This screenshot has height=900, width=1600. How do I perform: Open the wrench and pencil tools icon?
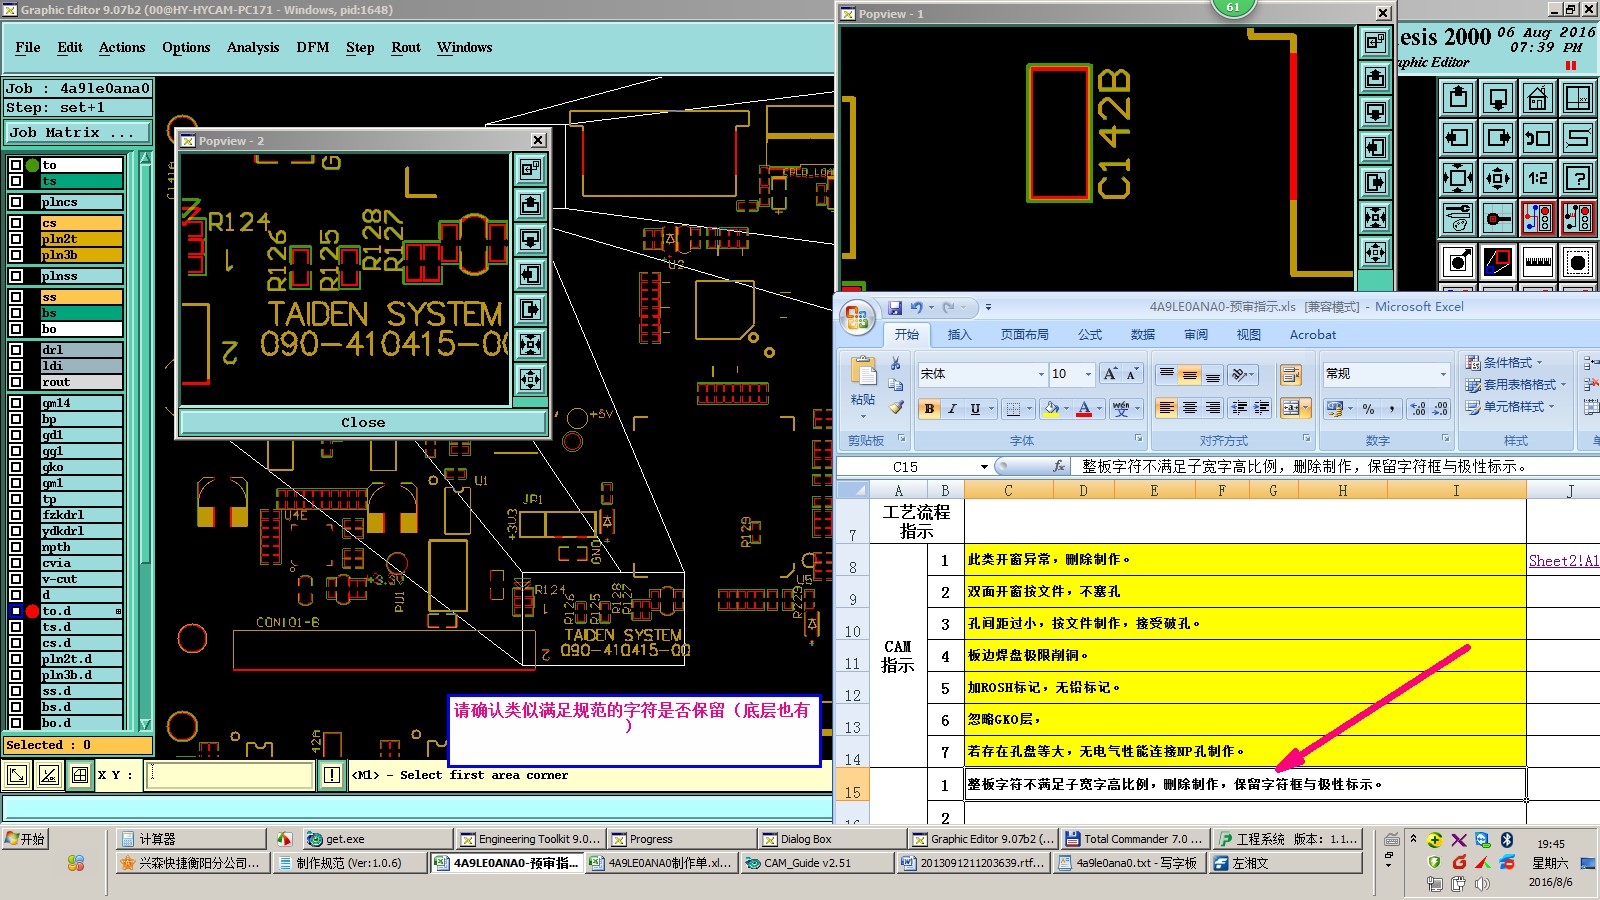1458,218
